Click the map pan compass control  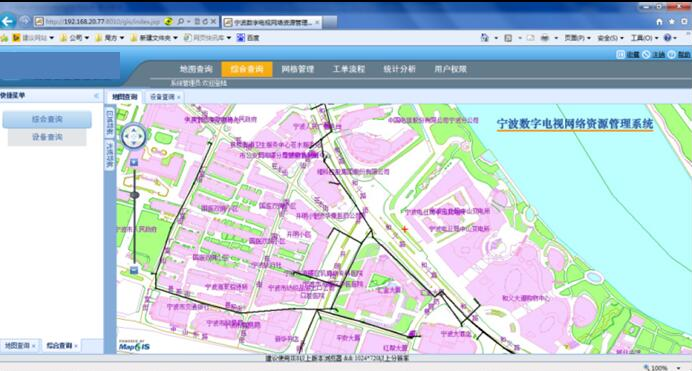[134, 136]
